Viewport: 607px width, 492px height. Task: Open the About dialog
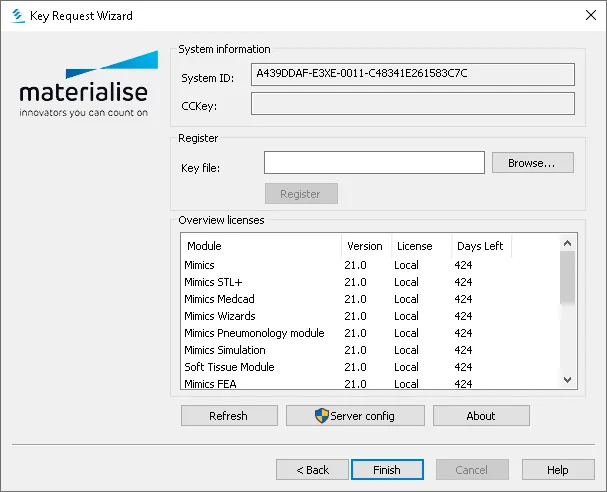(481, 416)
